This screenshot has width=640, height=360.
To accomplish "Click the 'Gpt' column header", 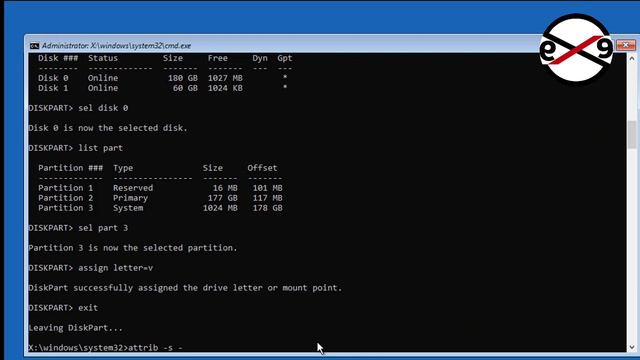I will (284, 58).
